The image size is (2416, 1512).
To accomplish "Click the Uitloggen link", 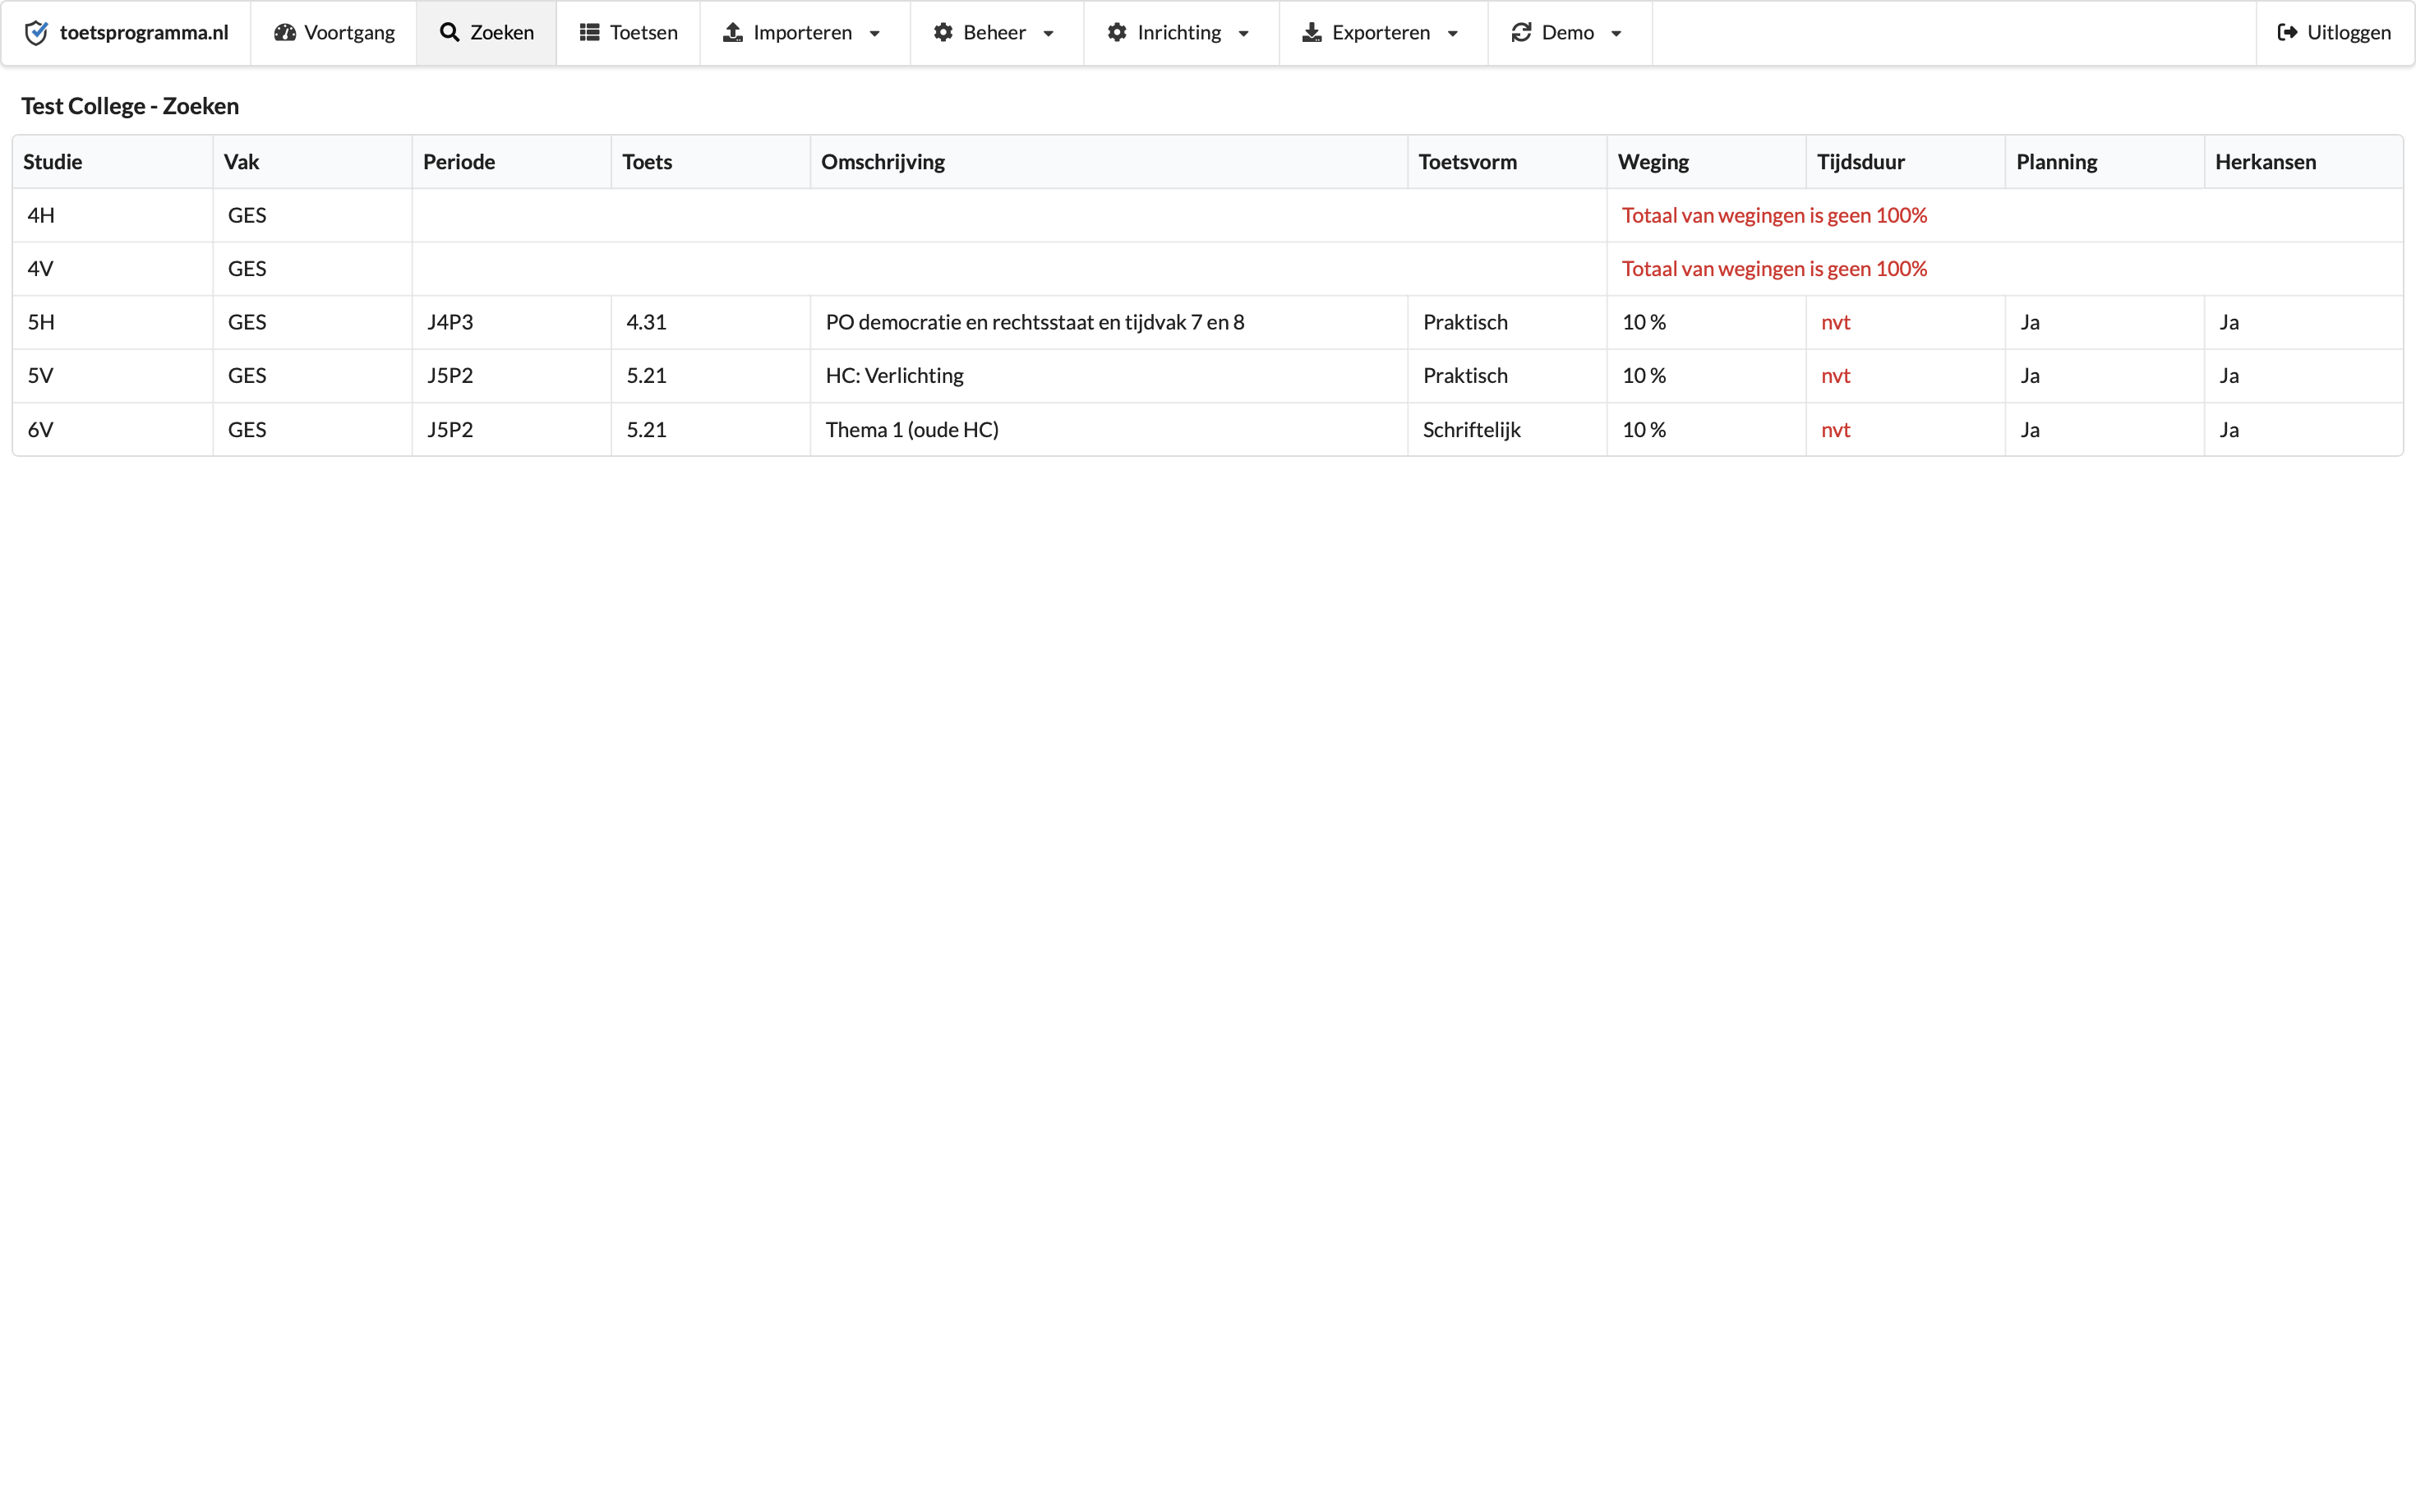I will 2348,33.
